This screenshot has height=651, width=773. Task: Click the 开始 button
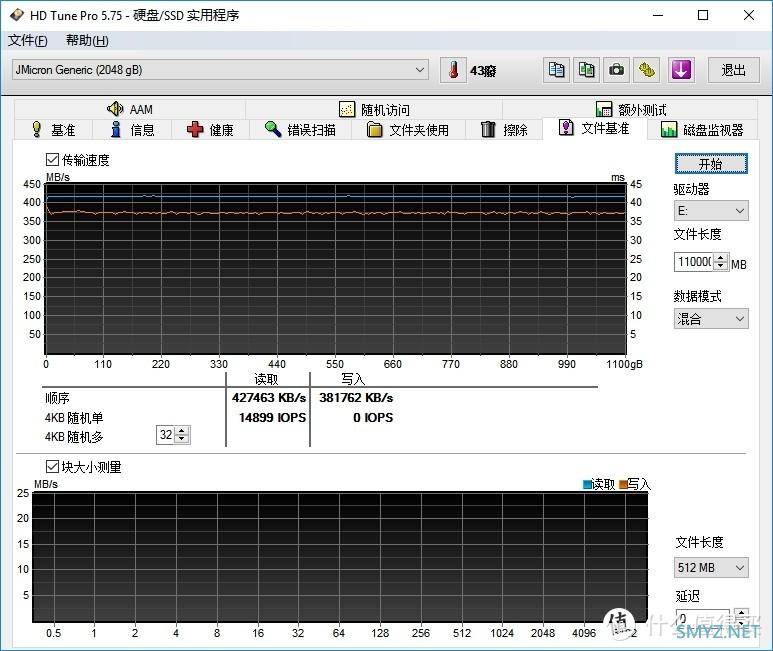pyautogui.click(x=711, y=164)
